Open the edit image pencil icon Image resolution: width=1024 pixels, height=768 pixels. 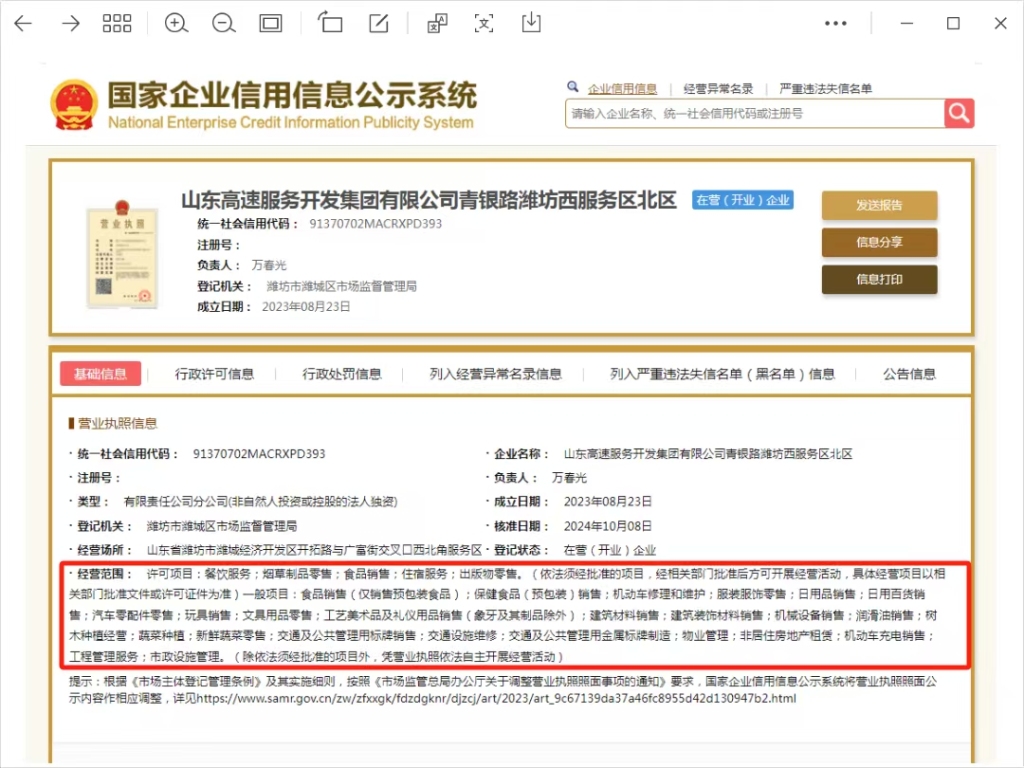(x=379, y=23)
